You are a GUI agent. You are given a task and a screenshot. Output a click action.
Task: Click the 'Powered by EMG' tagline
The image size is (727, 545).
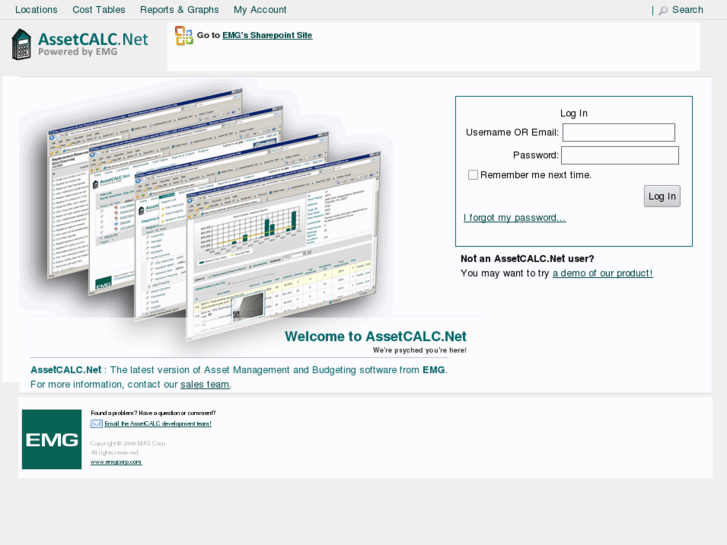pos(78,52)
